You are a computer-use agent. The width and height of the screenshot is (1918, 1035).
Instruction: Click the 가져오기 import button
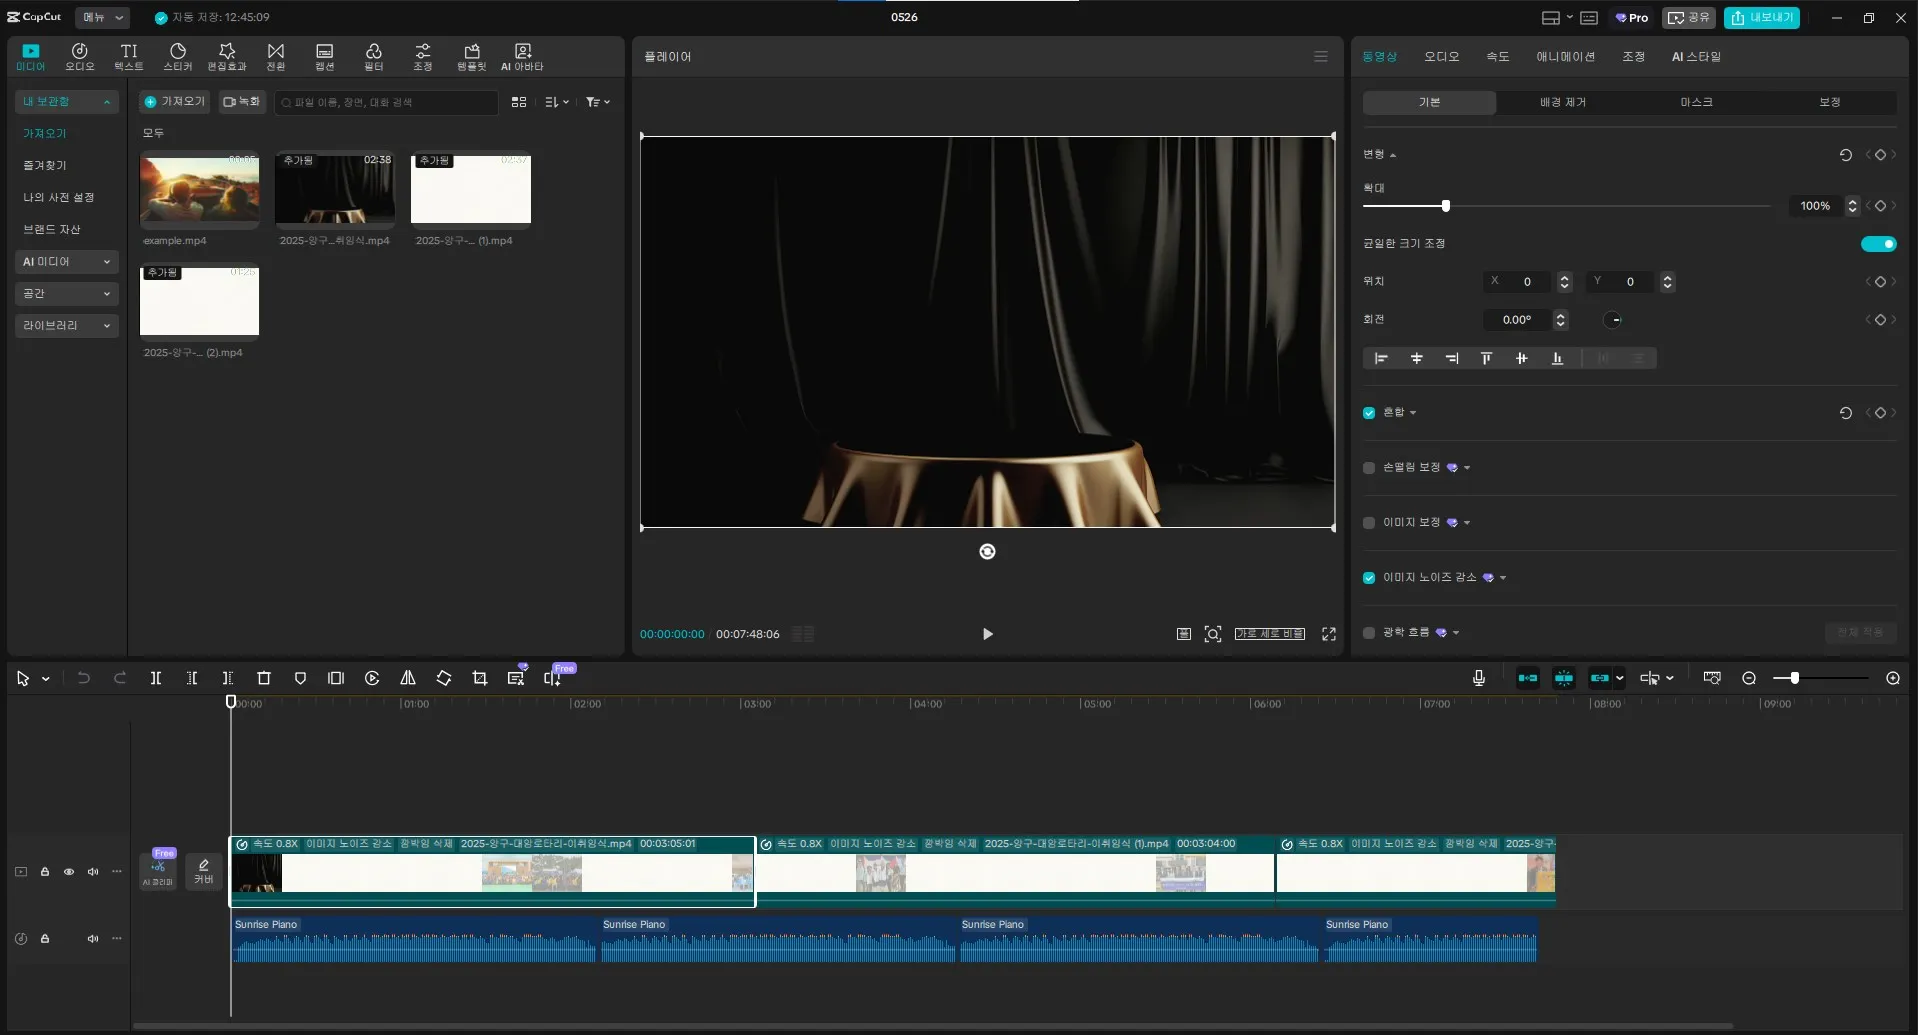(174, 102)
